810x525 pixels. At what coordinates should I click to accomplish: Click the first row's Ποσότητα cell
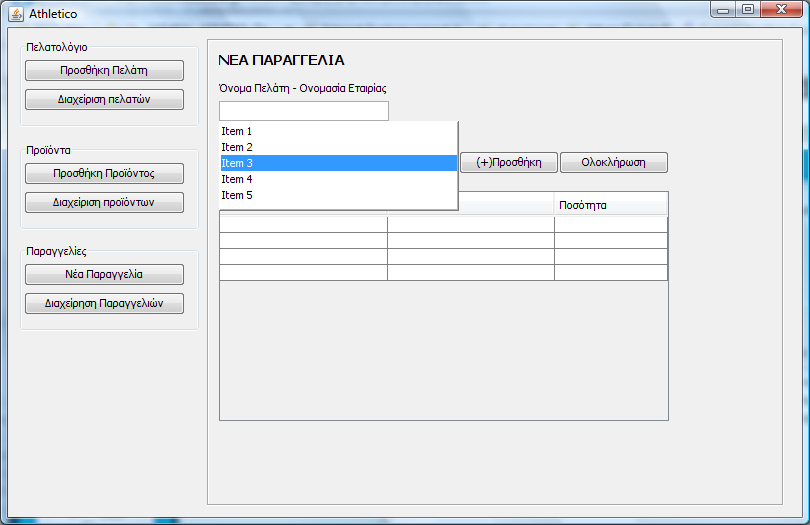coord(611,225)
